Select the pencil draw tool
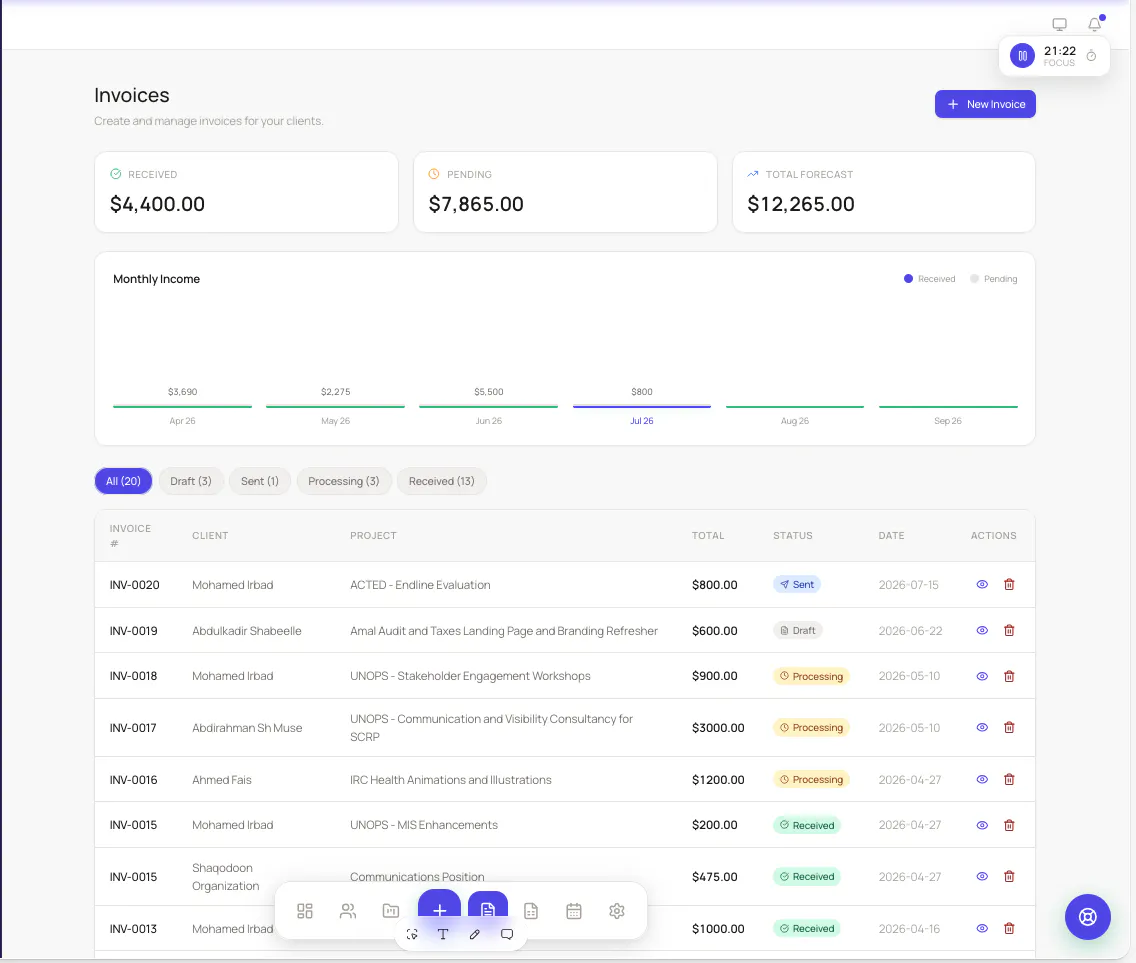Viewport: 1136px width, 963px height. click(x=475, y=934)
